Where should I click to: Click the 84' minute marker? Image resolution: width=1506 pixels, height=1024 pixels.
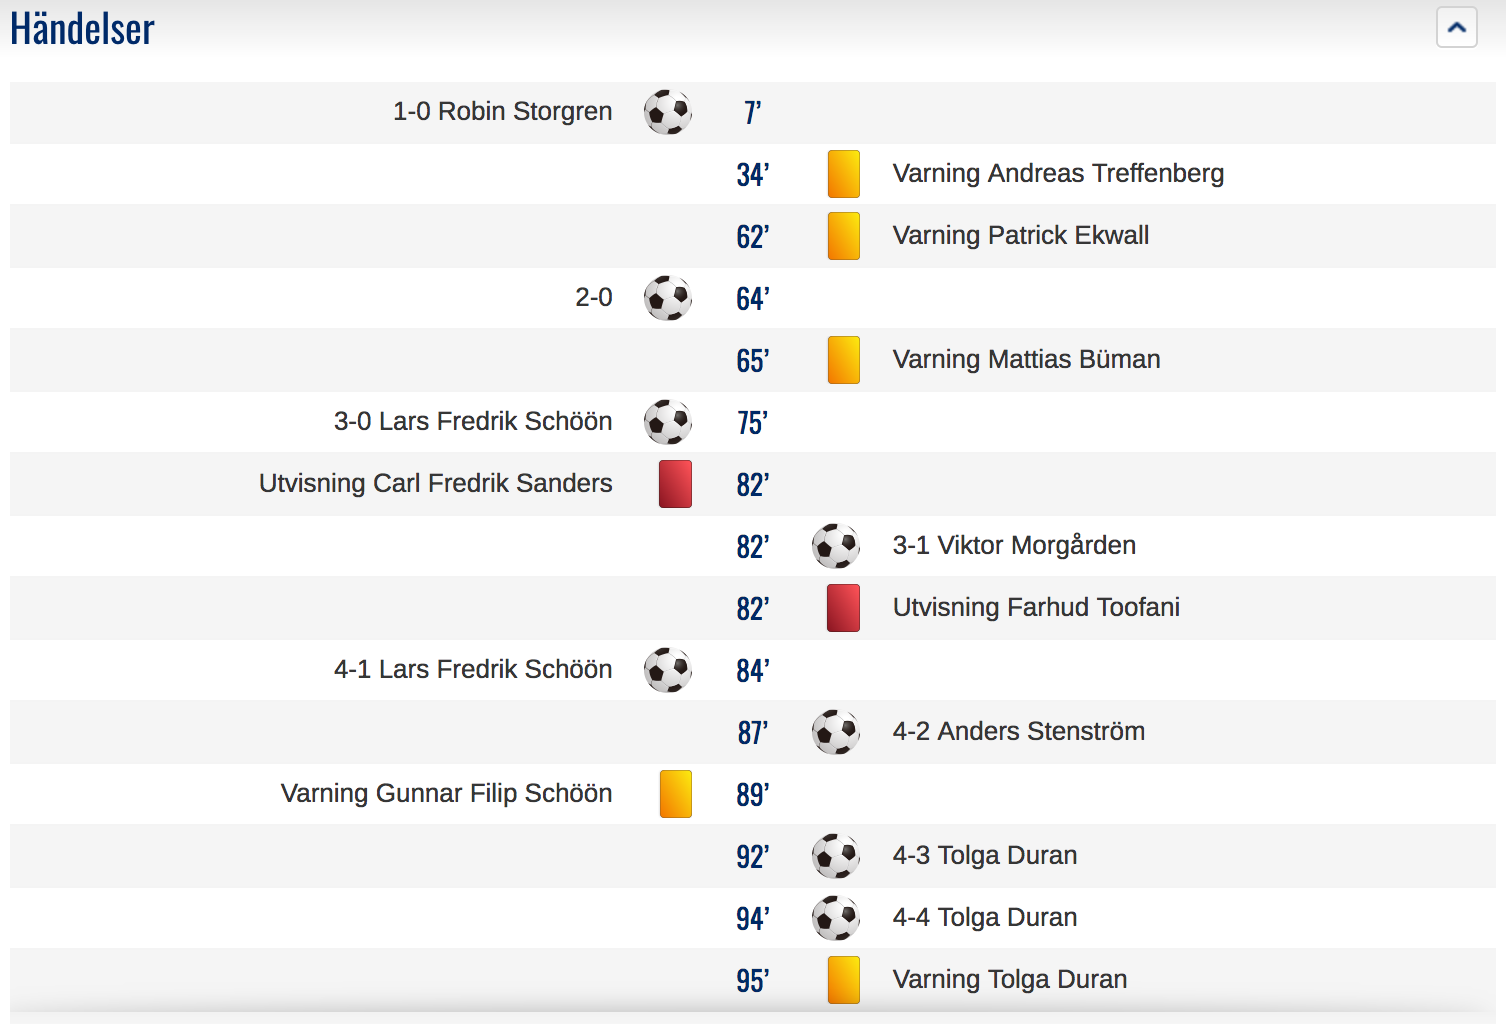tap(753, 671)
